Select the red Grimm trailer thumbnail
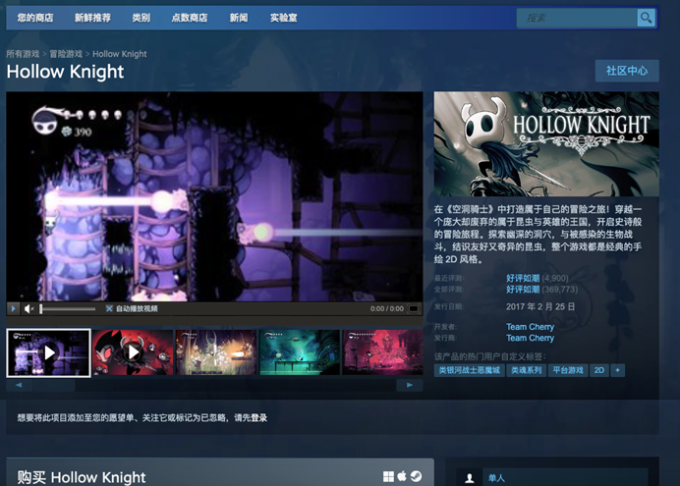The image size is (680, 486). (x=132, y=352)
